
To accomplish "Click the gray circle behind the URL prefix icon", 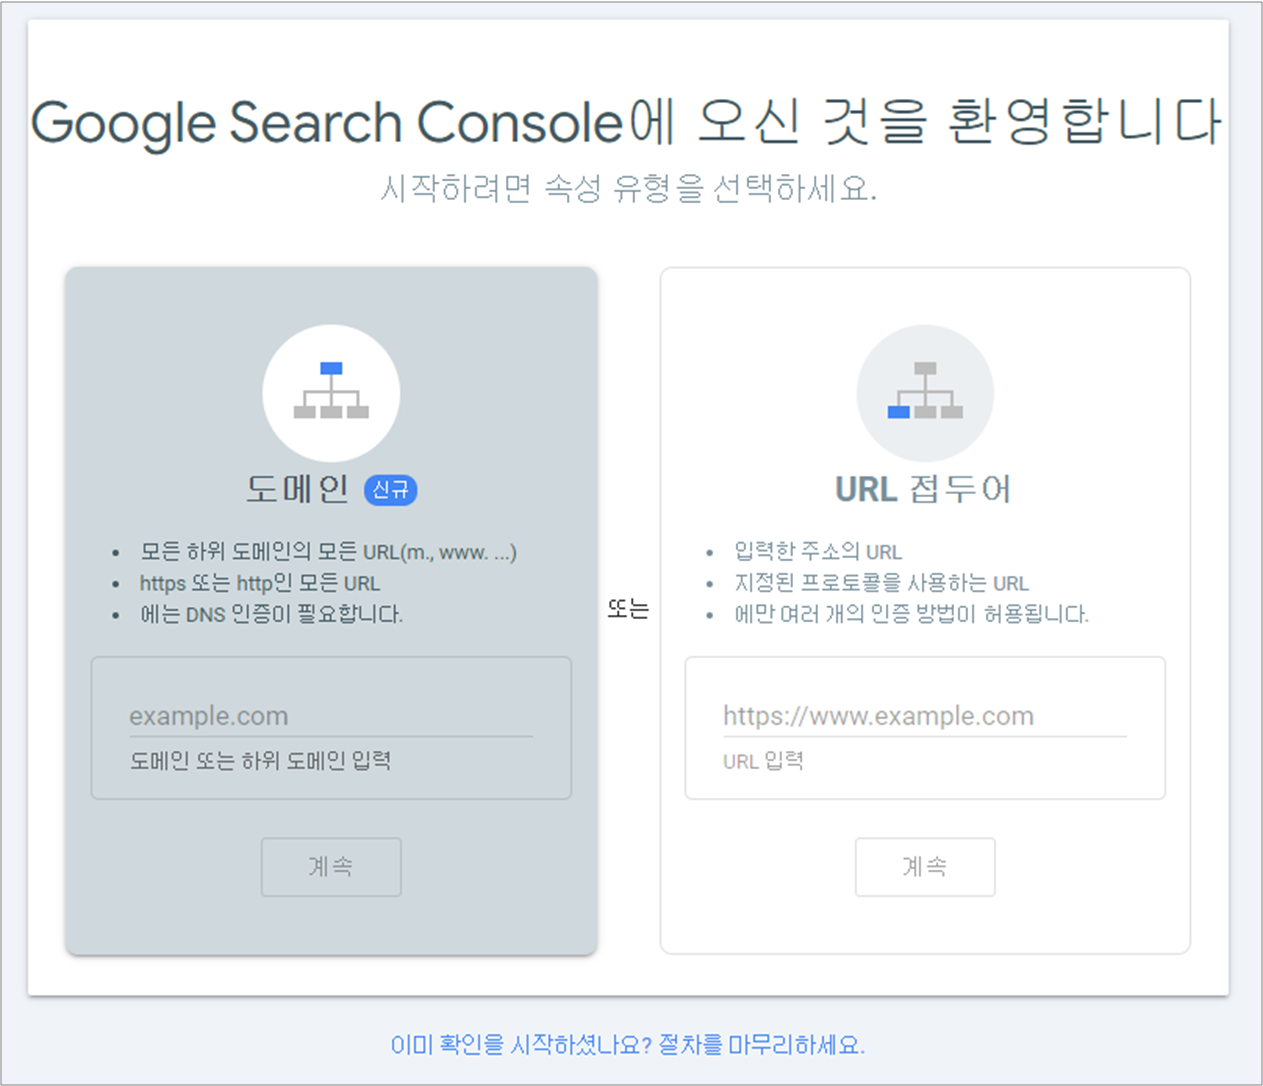I will pos(925,393).
